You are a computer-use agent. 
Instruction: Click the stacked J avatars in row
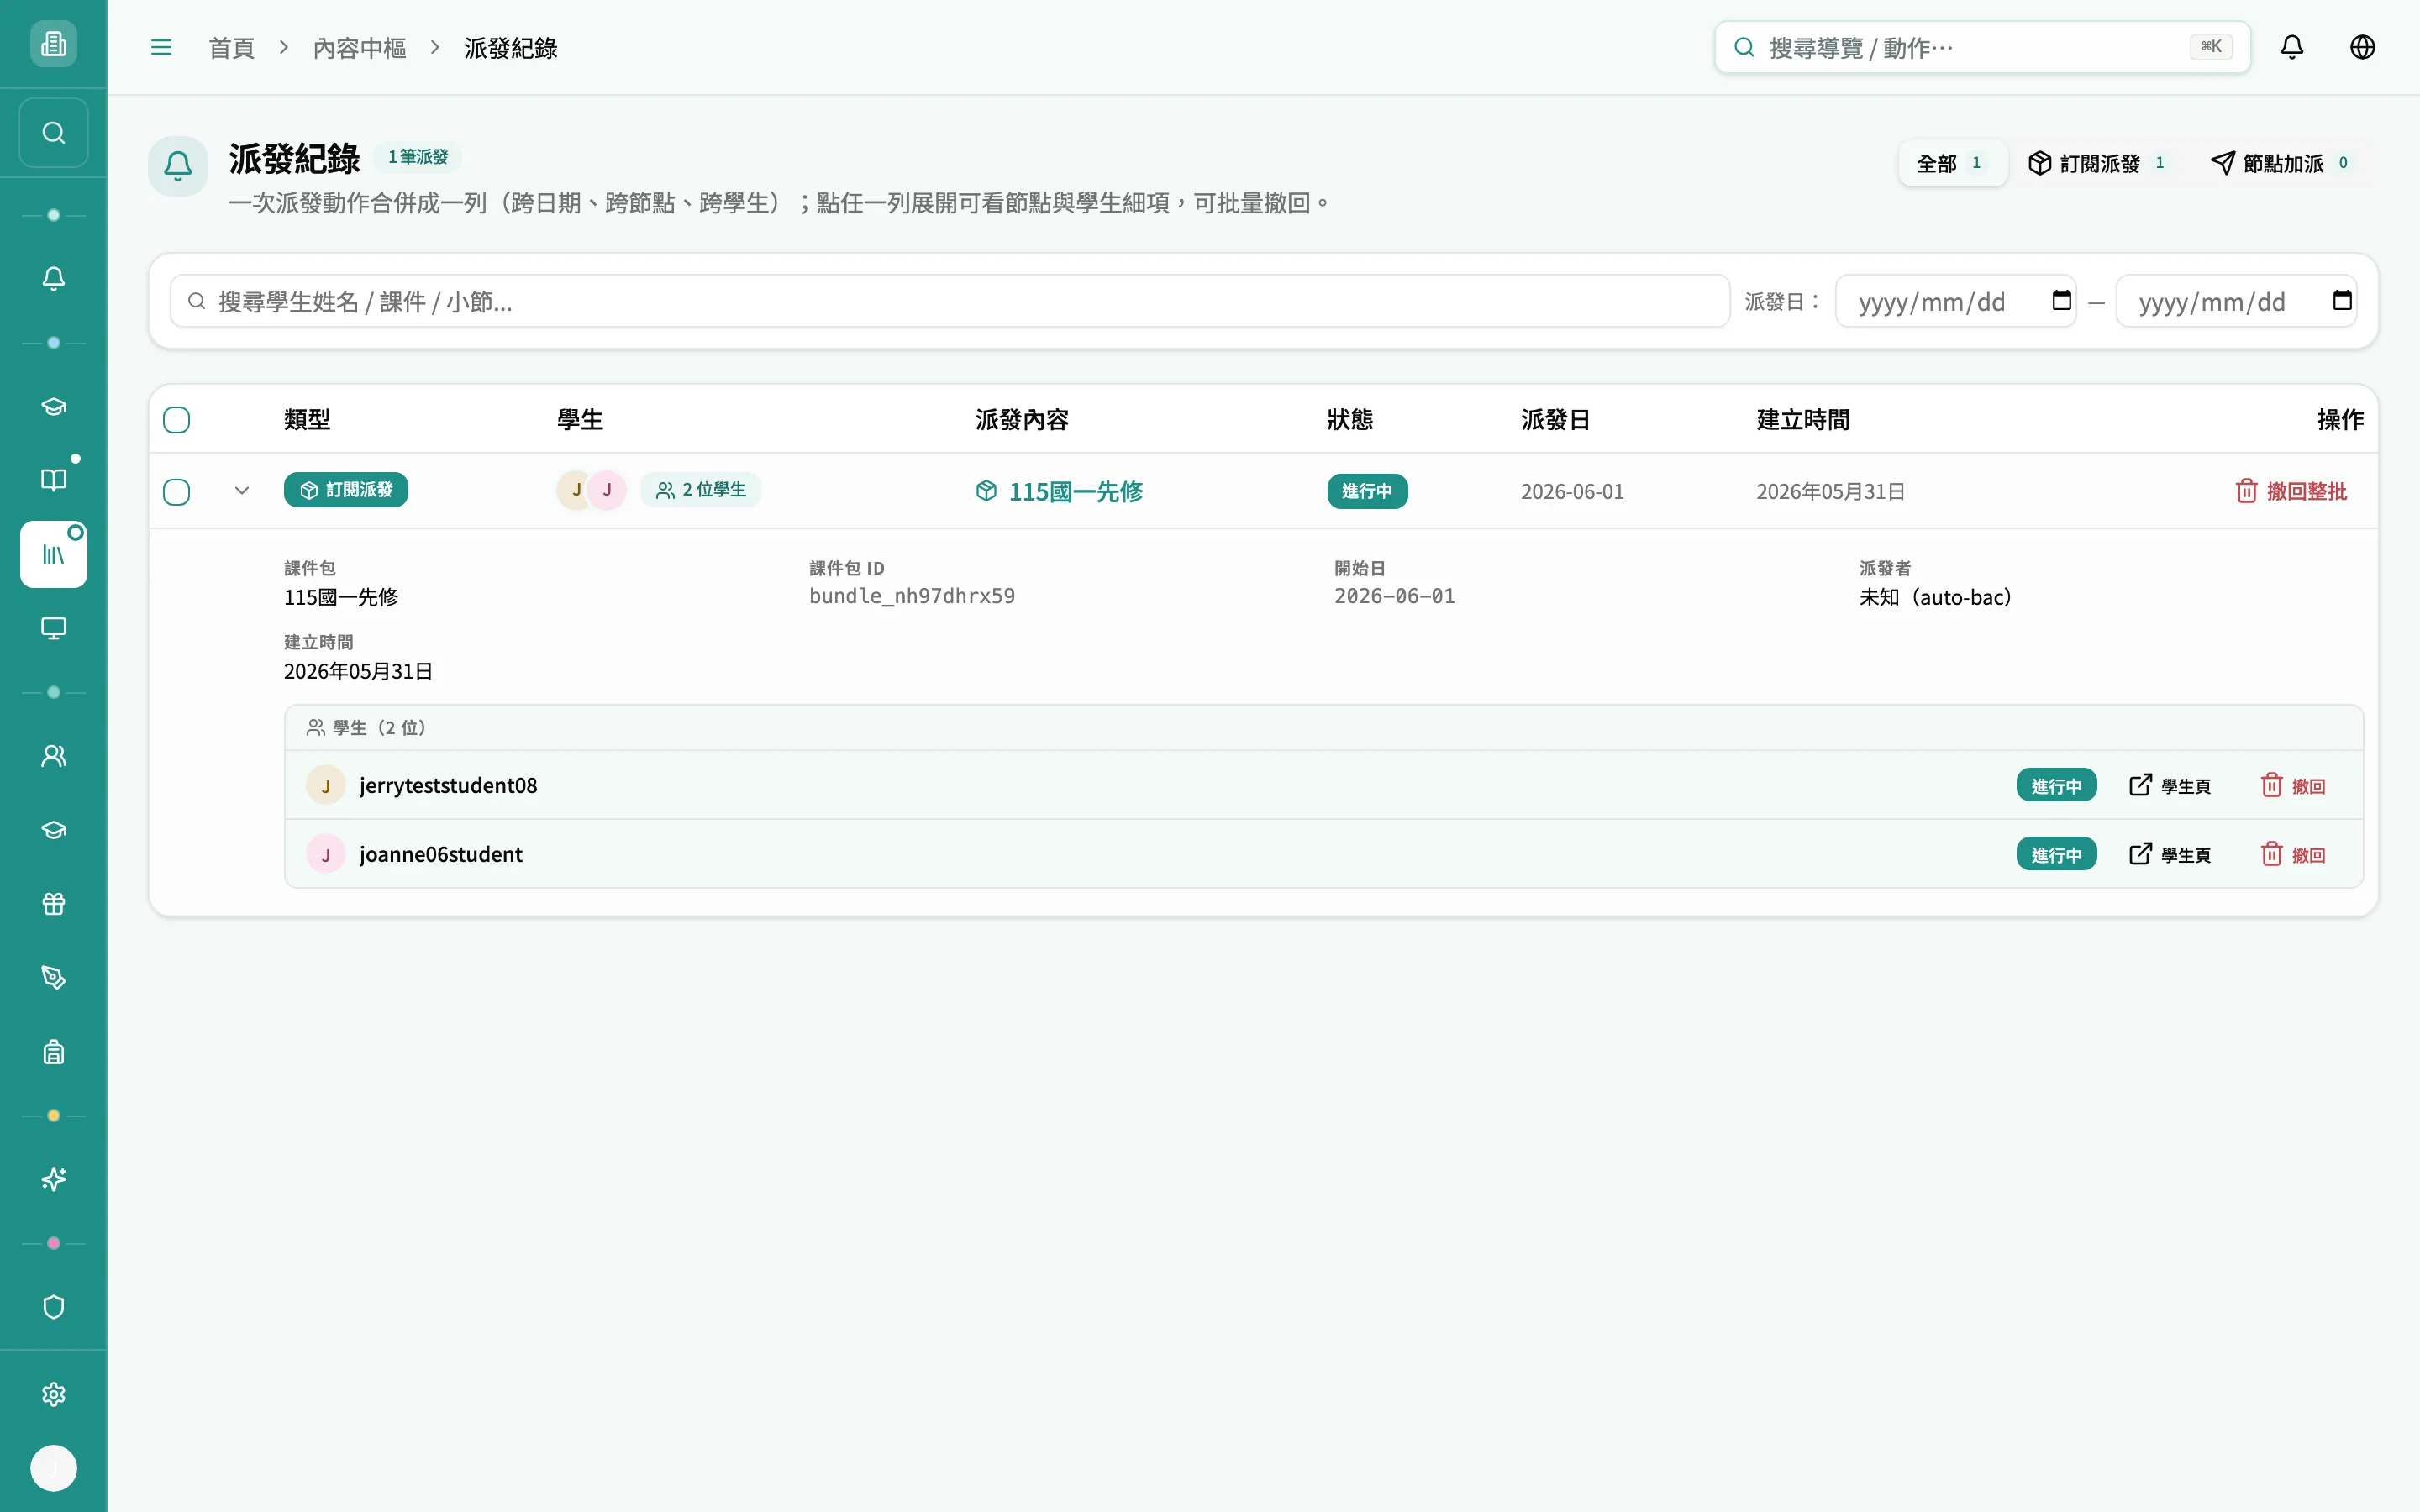591,490
